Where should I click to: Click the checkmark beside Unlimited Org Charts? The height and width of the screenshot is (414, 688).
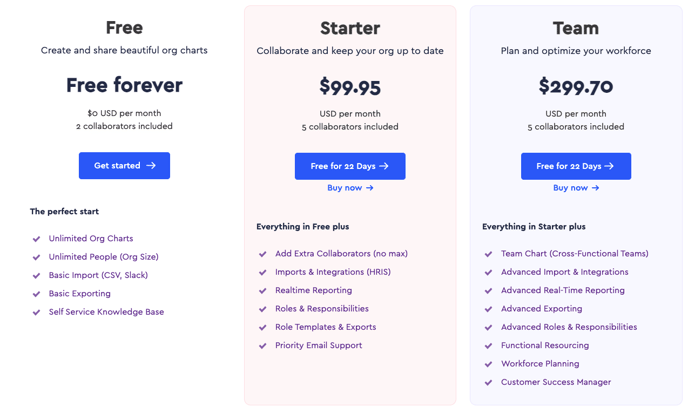[36, 239]
